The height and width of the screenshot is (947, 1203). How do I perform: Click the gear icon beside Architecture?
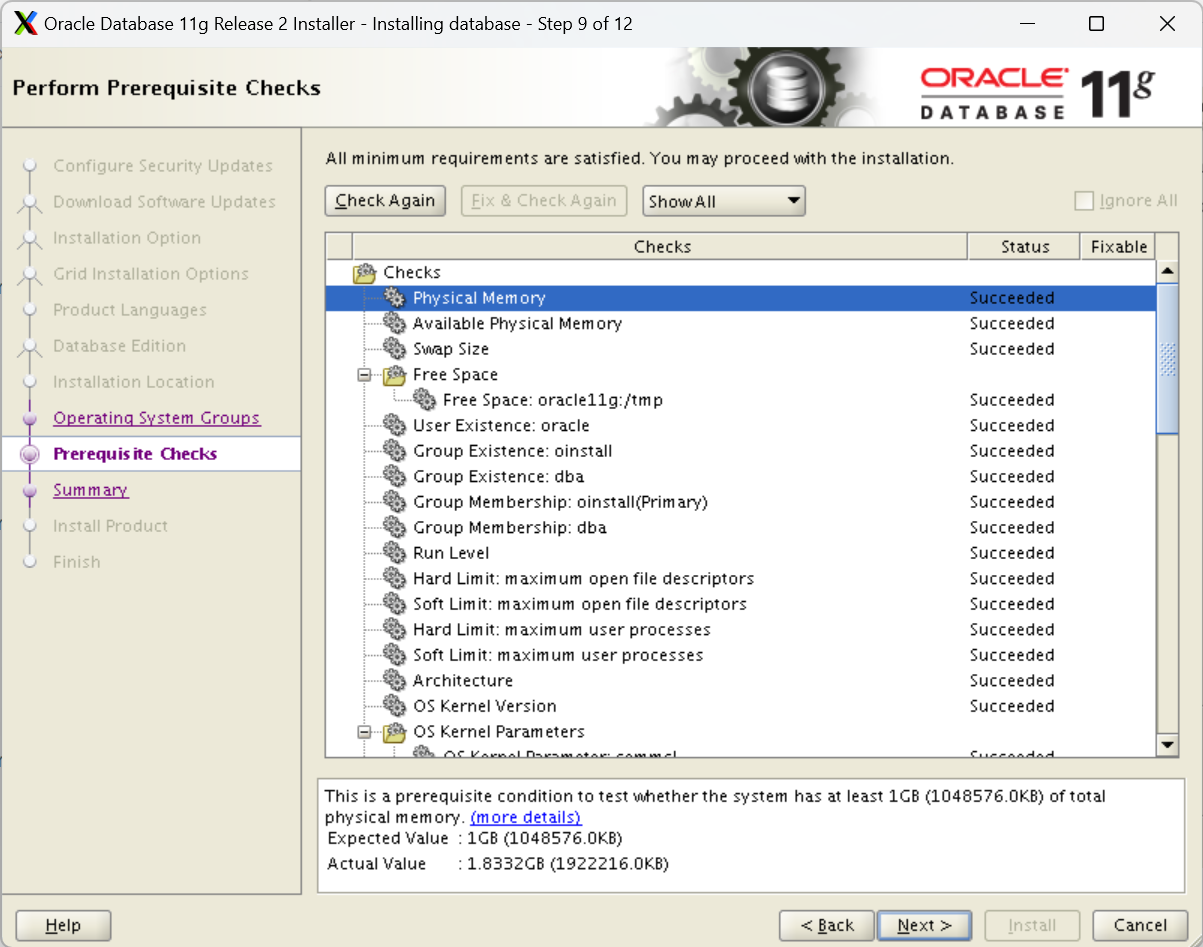[x=394, y=680]
